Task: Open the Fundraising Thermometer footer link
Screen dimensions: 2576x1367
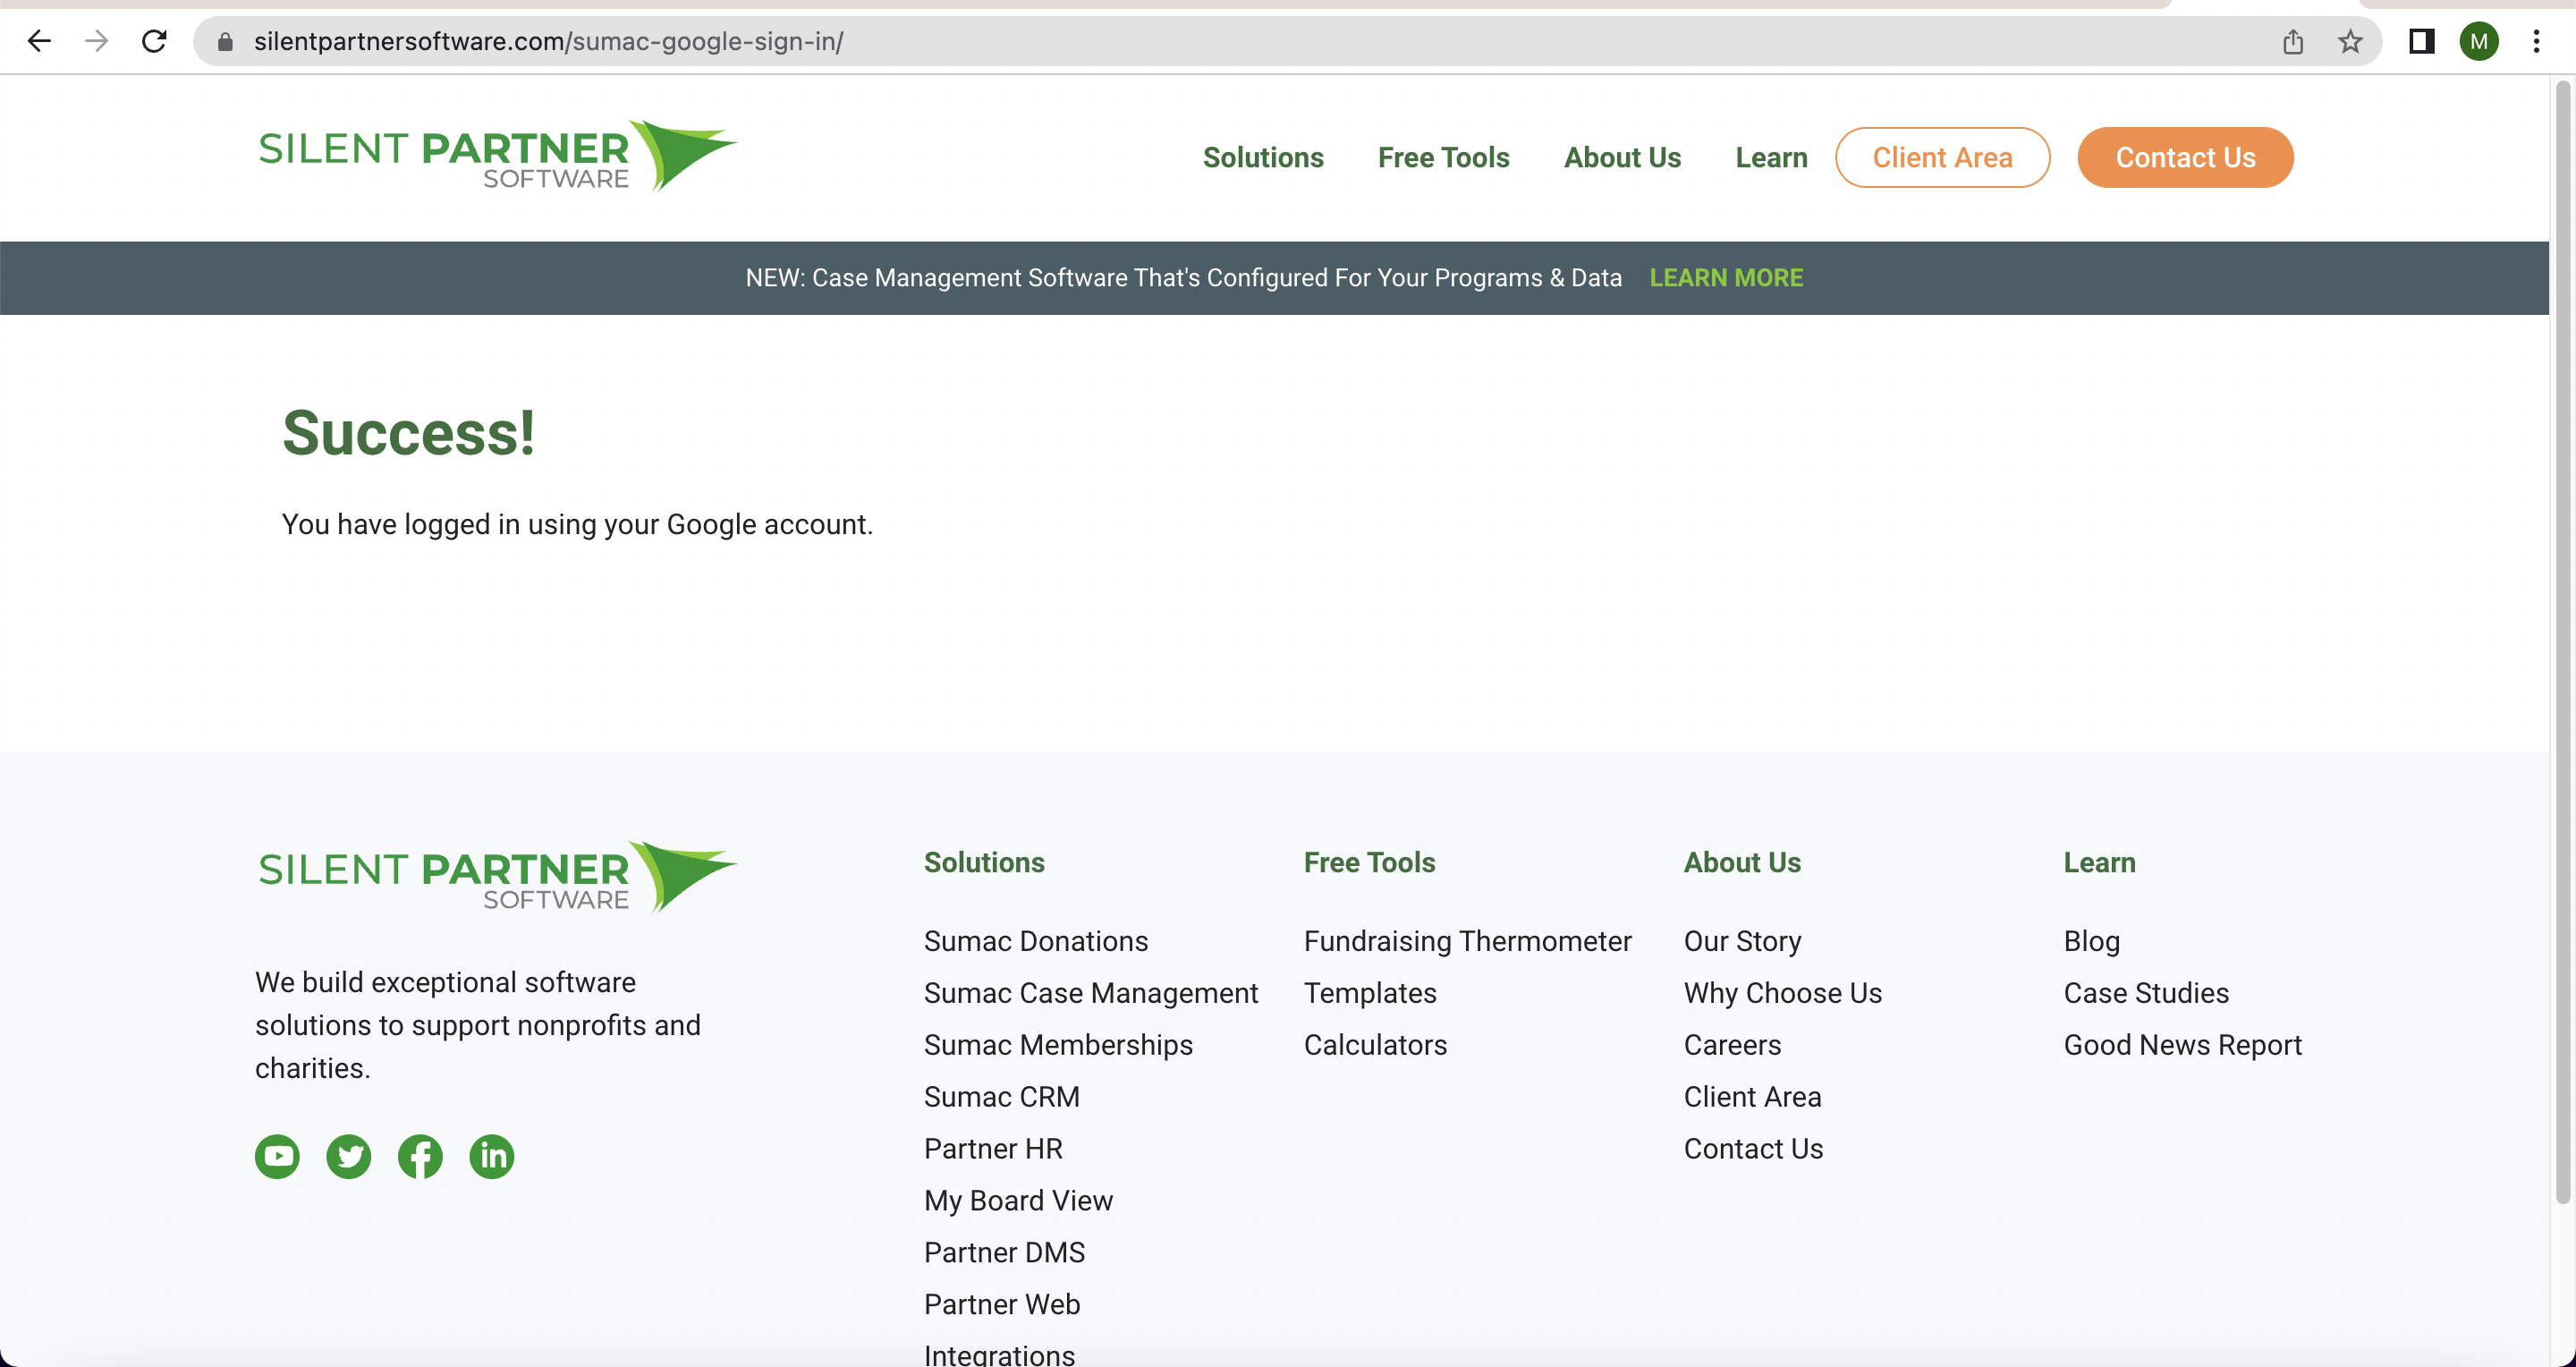Action: (1467, 941)
